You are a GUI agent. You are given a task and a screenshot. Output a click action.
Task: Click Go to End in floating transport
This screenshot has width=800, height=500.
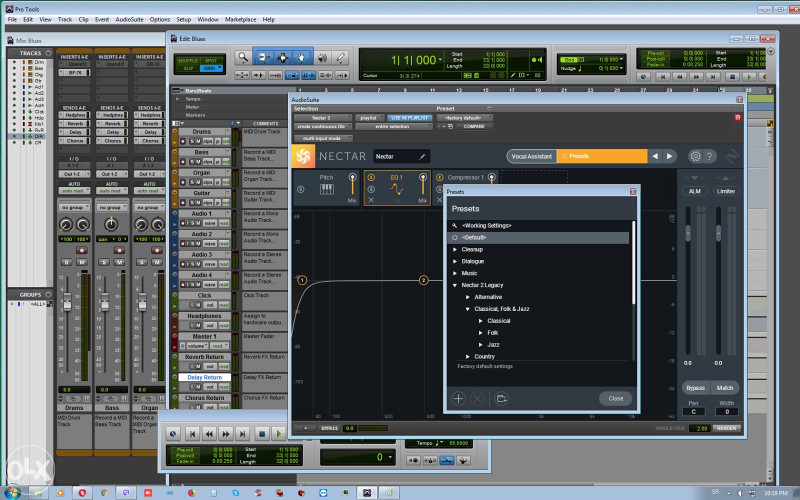pyautogui.click(x=243, y=434)
